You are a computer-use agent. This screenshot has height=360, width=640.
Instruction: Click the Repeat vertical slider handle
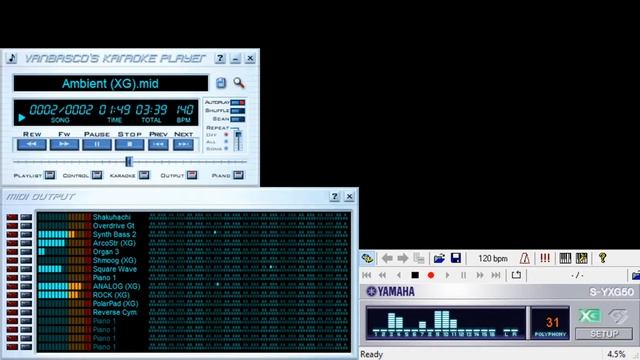238,134
